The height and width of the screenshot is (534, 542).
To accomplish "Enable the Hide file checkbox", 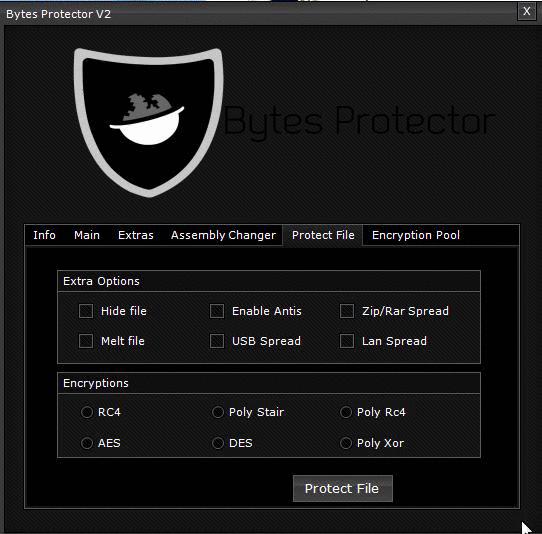I will pyautogui.click(x=86, y=311).
